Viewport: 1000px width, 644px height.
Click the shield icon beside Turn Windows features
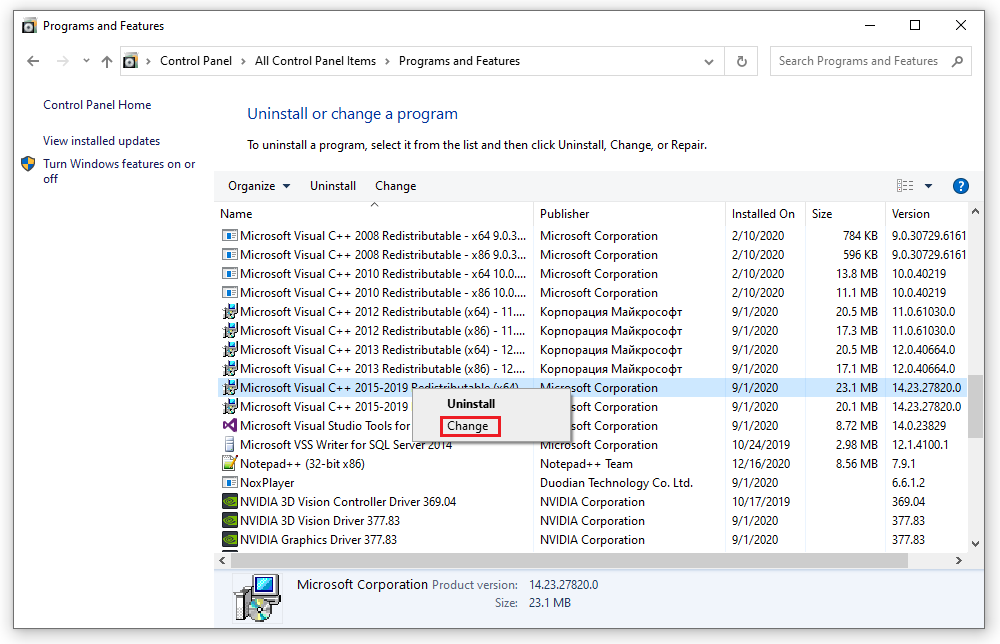(27, 163)
